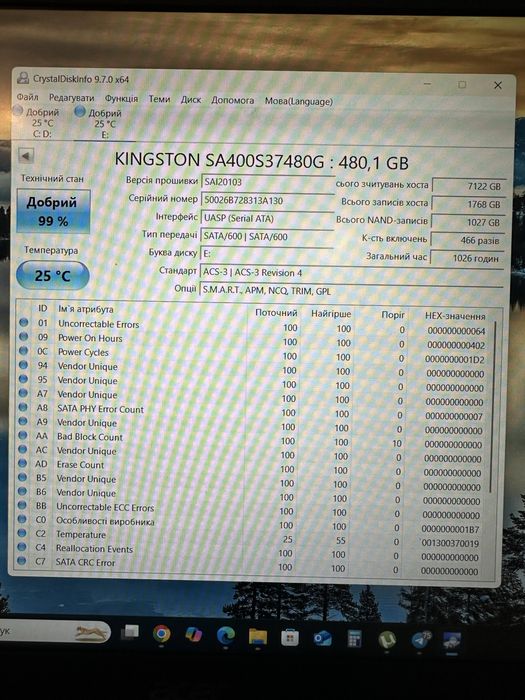The height and width of the screenshot is (700, 525).
Task: Click the power on count 466 разів
Action: pos(467,240)
